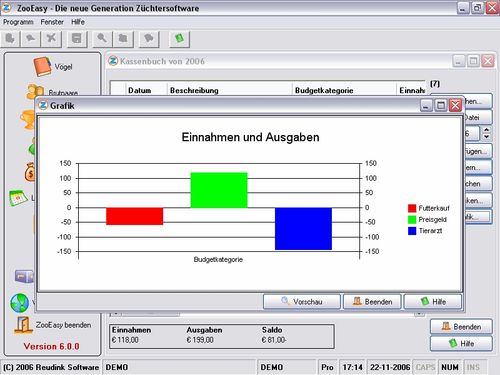
Task: Click Hilfe button in Grafik window
Action: point(433,302)
